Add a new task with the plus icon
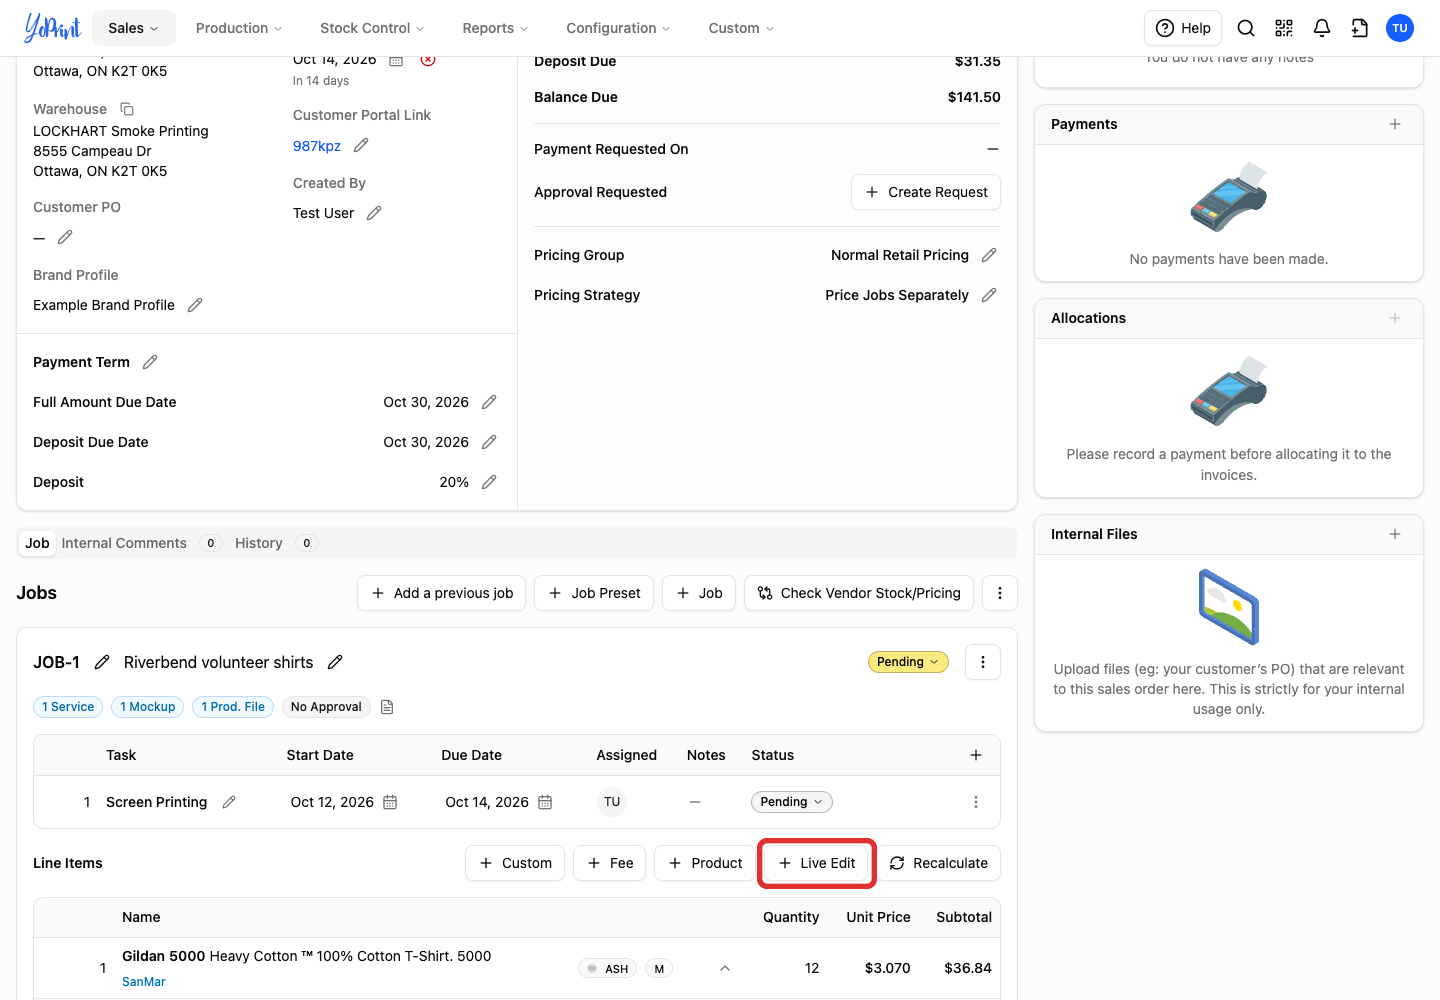This screenshot has width=1440, height=1000. tap(976, 755)
